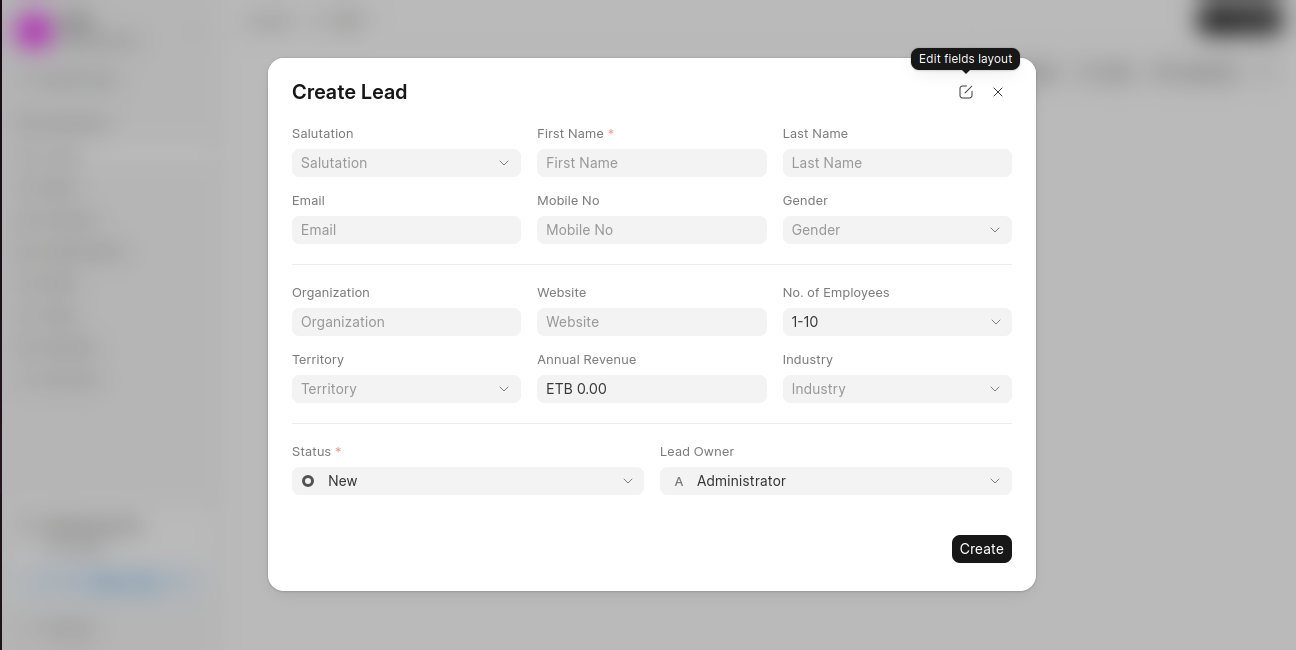Viewport: 1296px width, 650px height.
Task: Click into the Last Name field
Action: point(896,162)
